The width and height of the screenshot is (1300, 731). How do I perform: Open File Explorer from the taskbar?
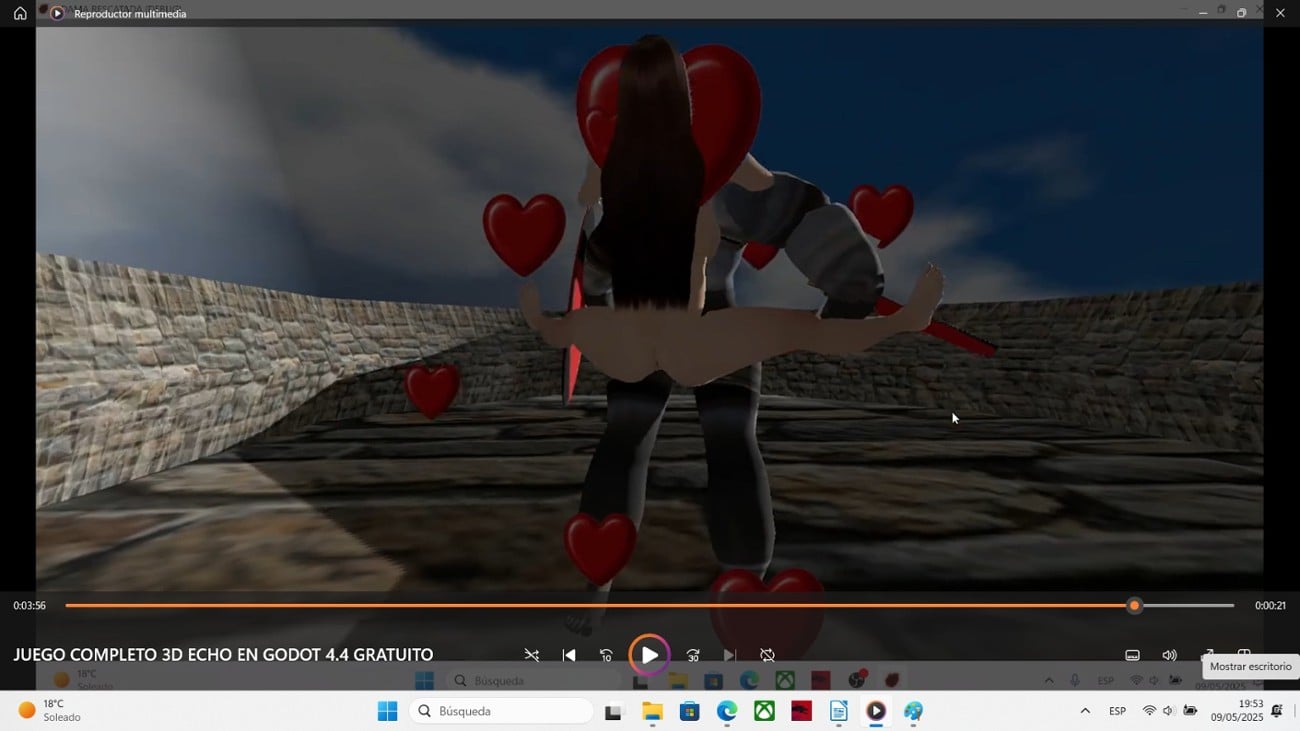[652, 711]
